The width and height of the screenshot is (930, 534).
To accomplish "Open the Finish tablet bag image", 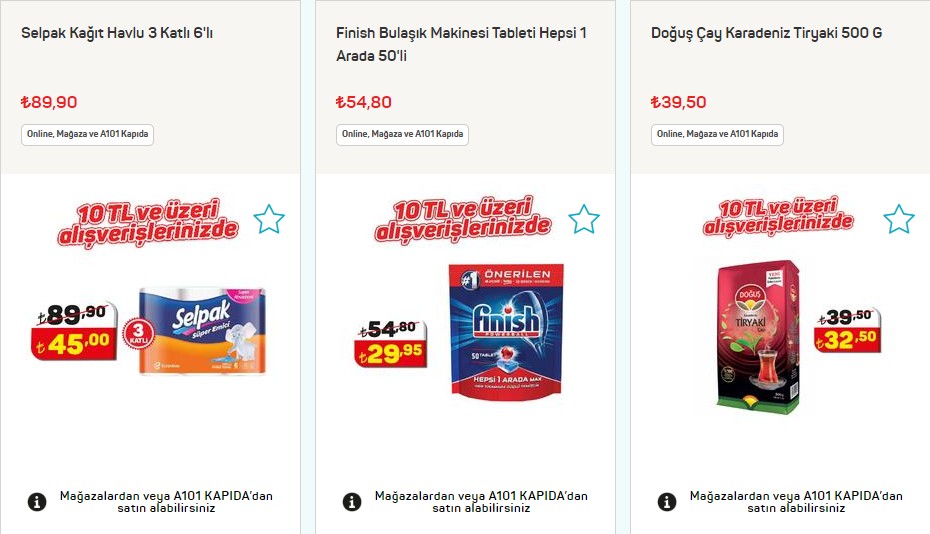I will pos(506,332).
